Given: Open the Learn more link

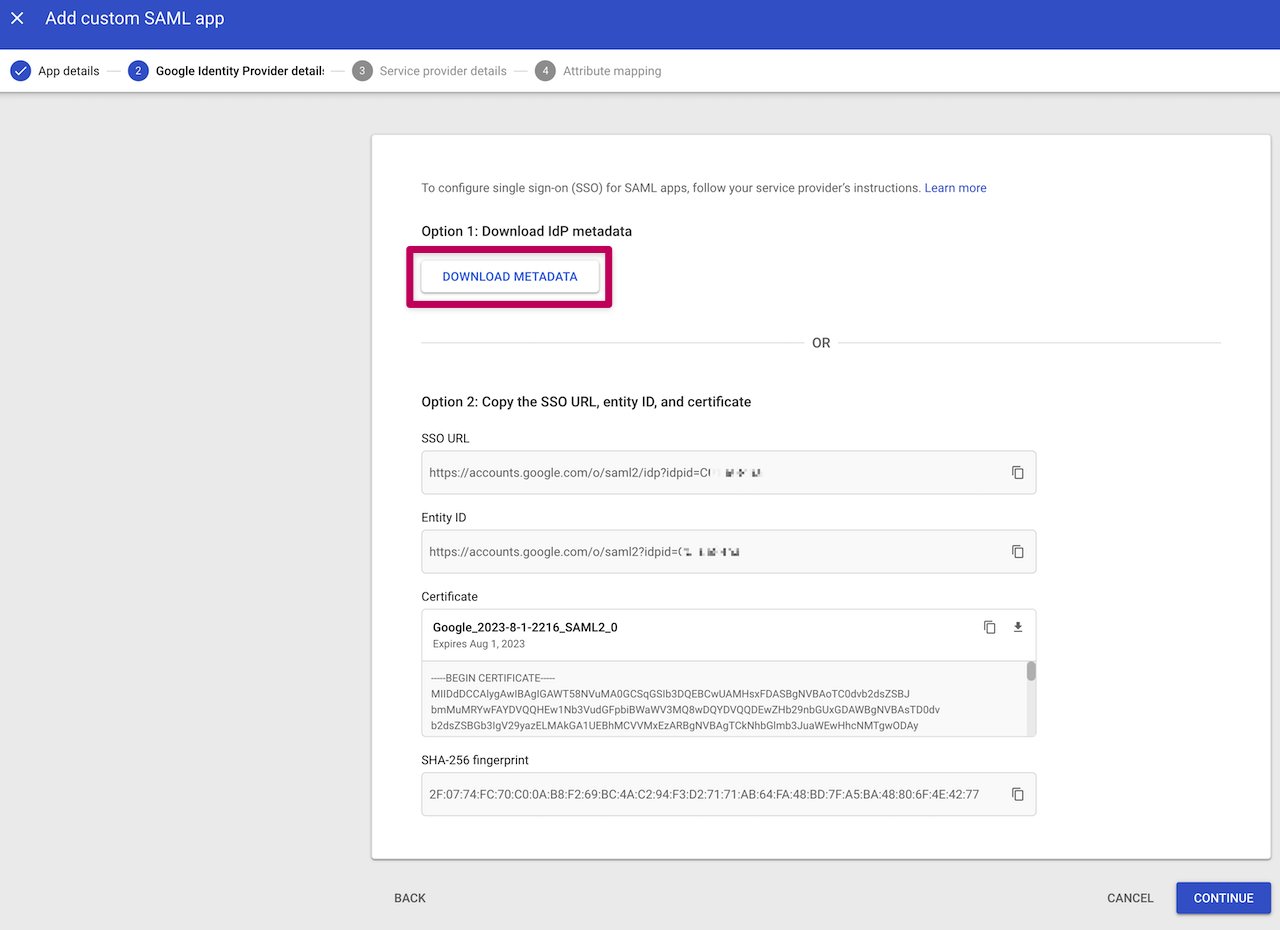Looking at the screenshot, I should click(x=955, y=188).
